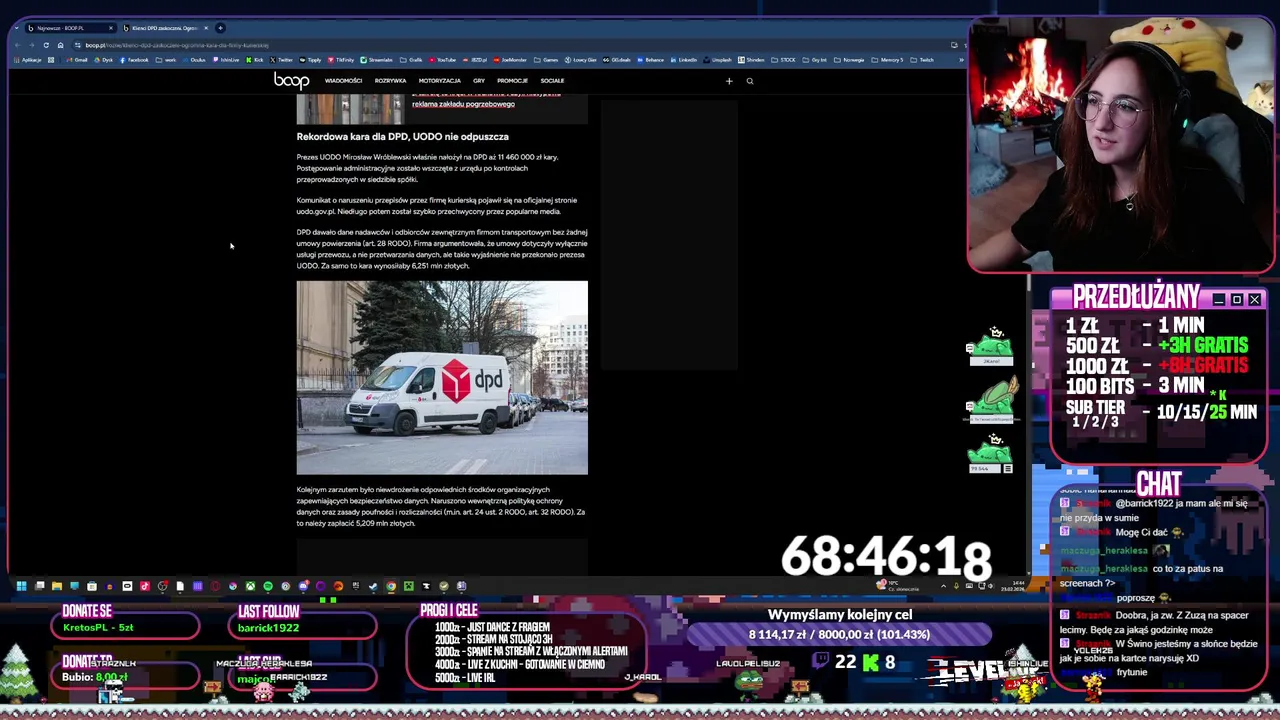Viewport: 1280px width, 720px height.
Task: Open the Shinden bookmark
Action: [751, 60]
